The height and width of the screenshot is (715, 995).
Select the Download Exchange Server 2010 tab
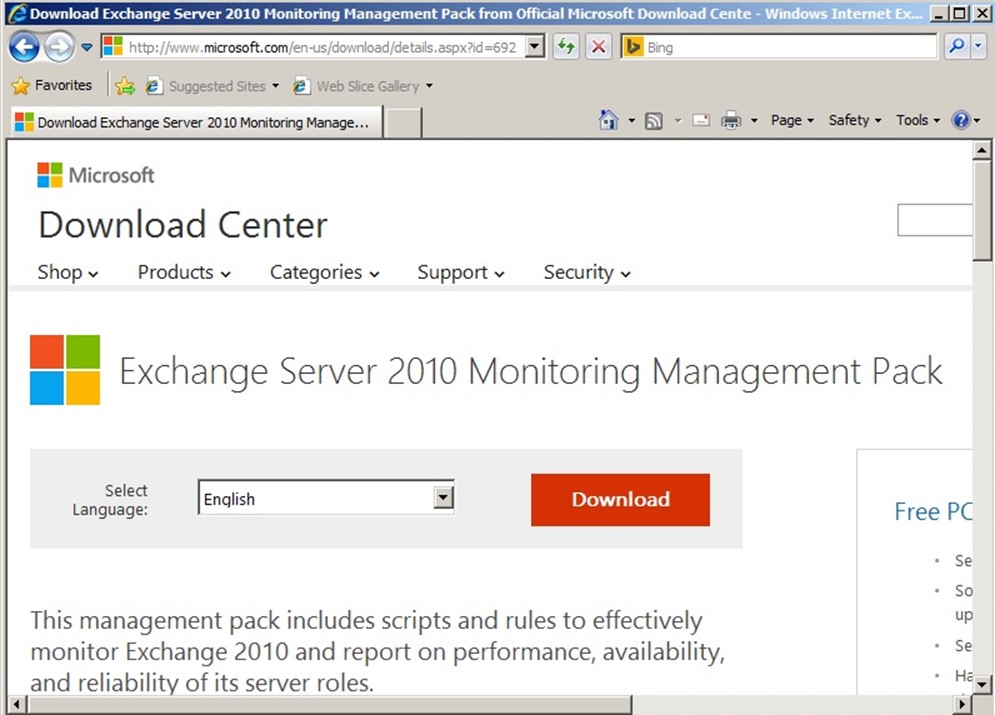[x=197, y=122]
